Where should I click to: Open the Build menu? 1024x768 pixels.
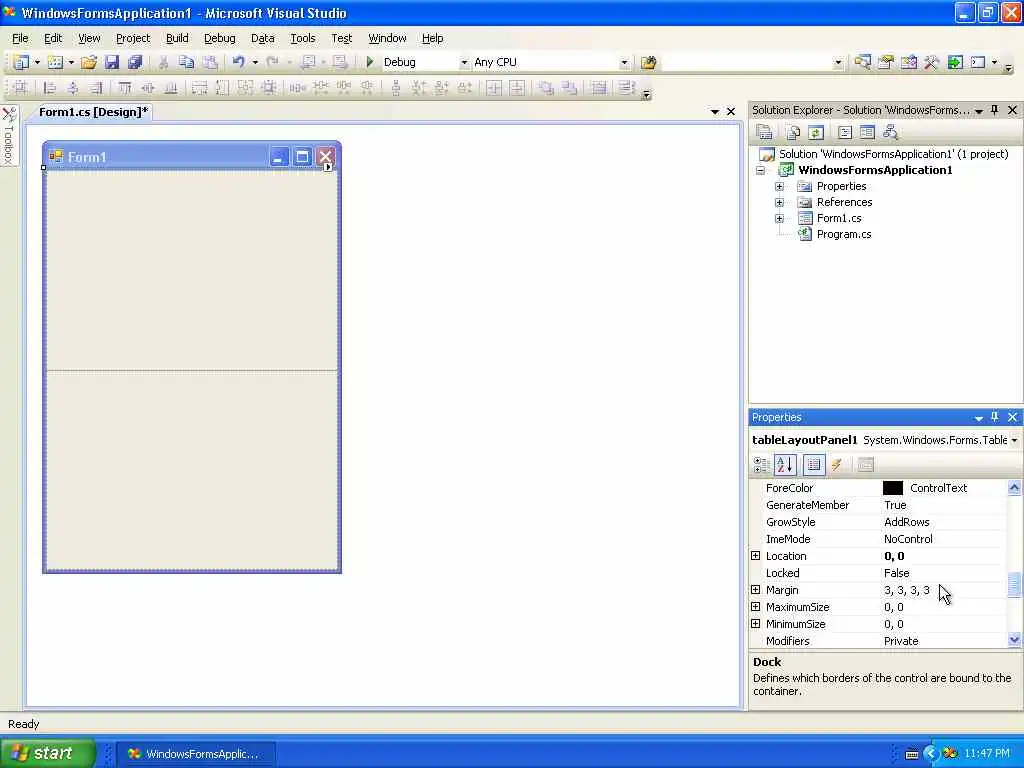tap(177, 39)
